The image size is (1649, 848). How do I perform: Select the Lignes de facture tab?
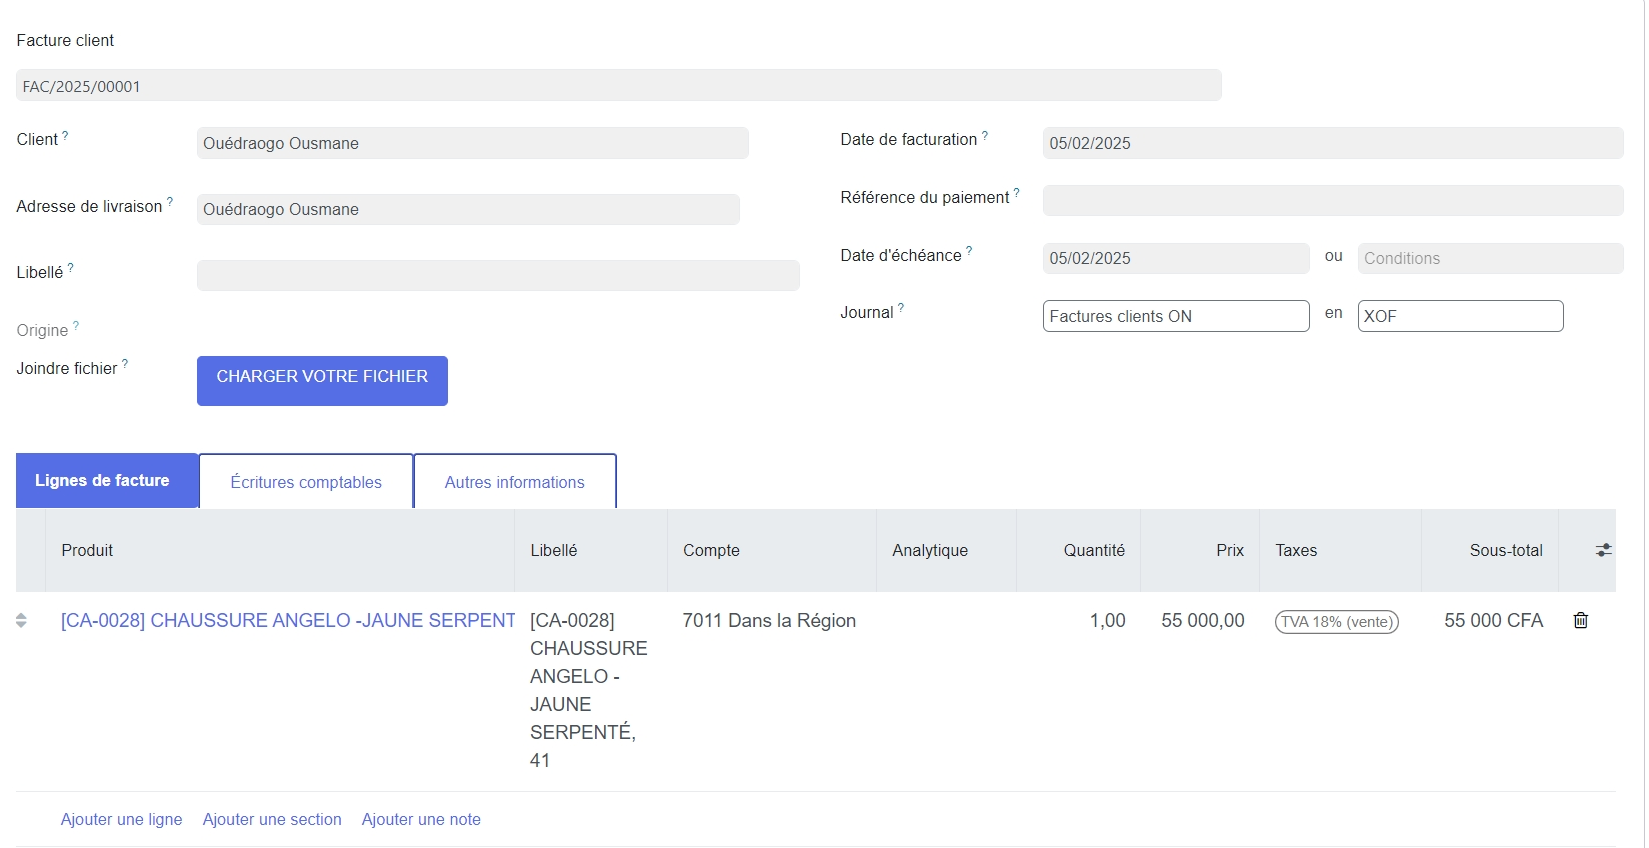point(102,481)
